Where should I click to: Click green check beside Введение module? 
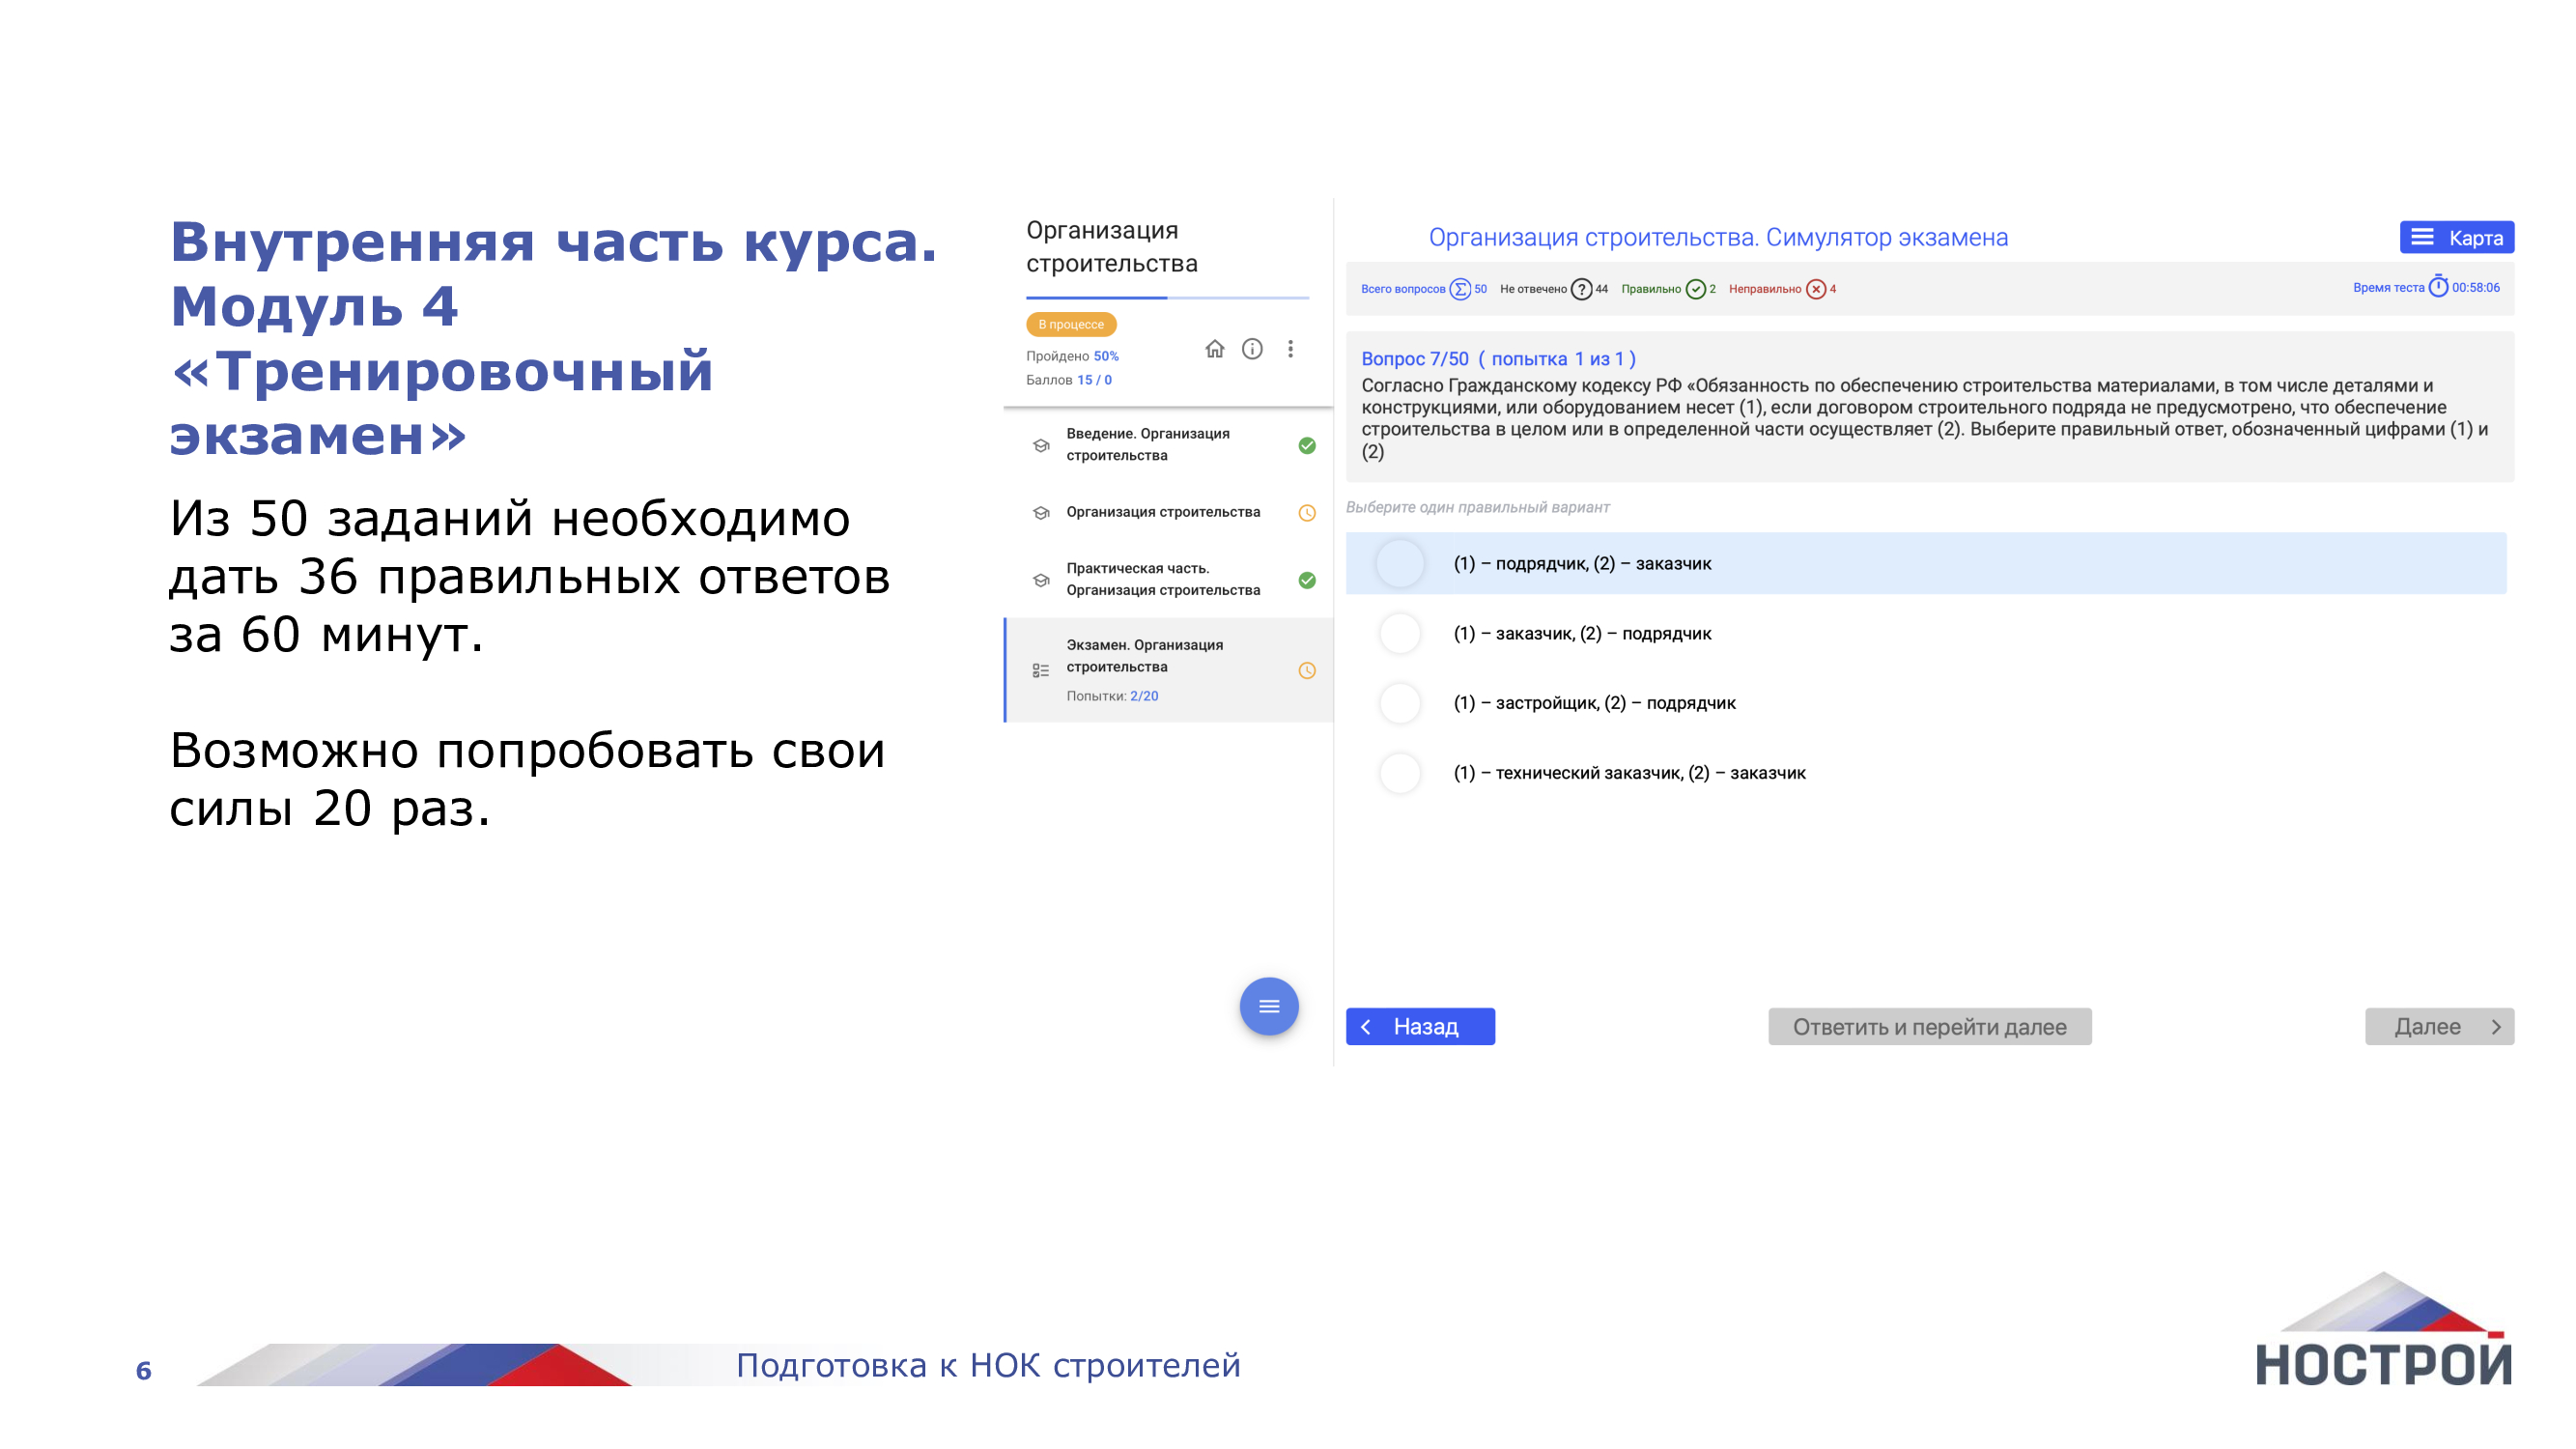1307,445
